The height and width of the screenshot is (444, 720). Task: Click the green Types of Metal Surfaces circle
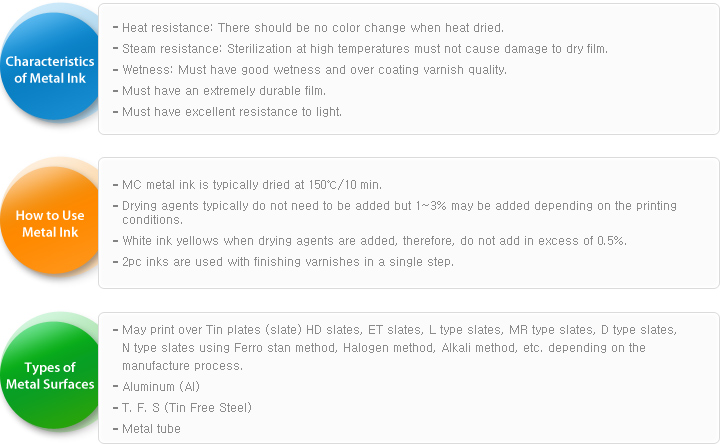pyautogui.click(x=50, y=376)
